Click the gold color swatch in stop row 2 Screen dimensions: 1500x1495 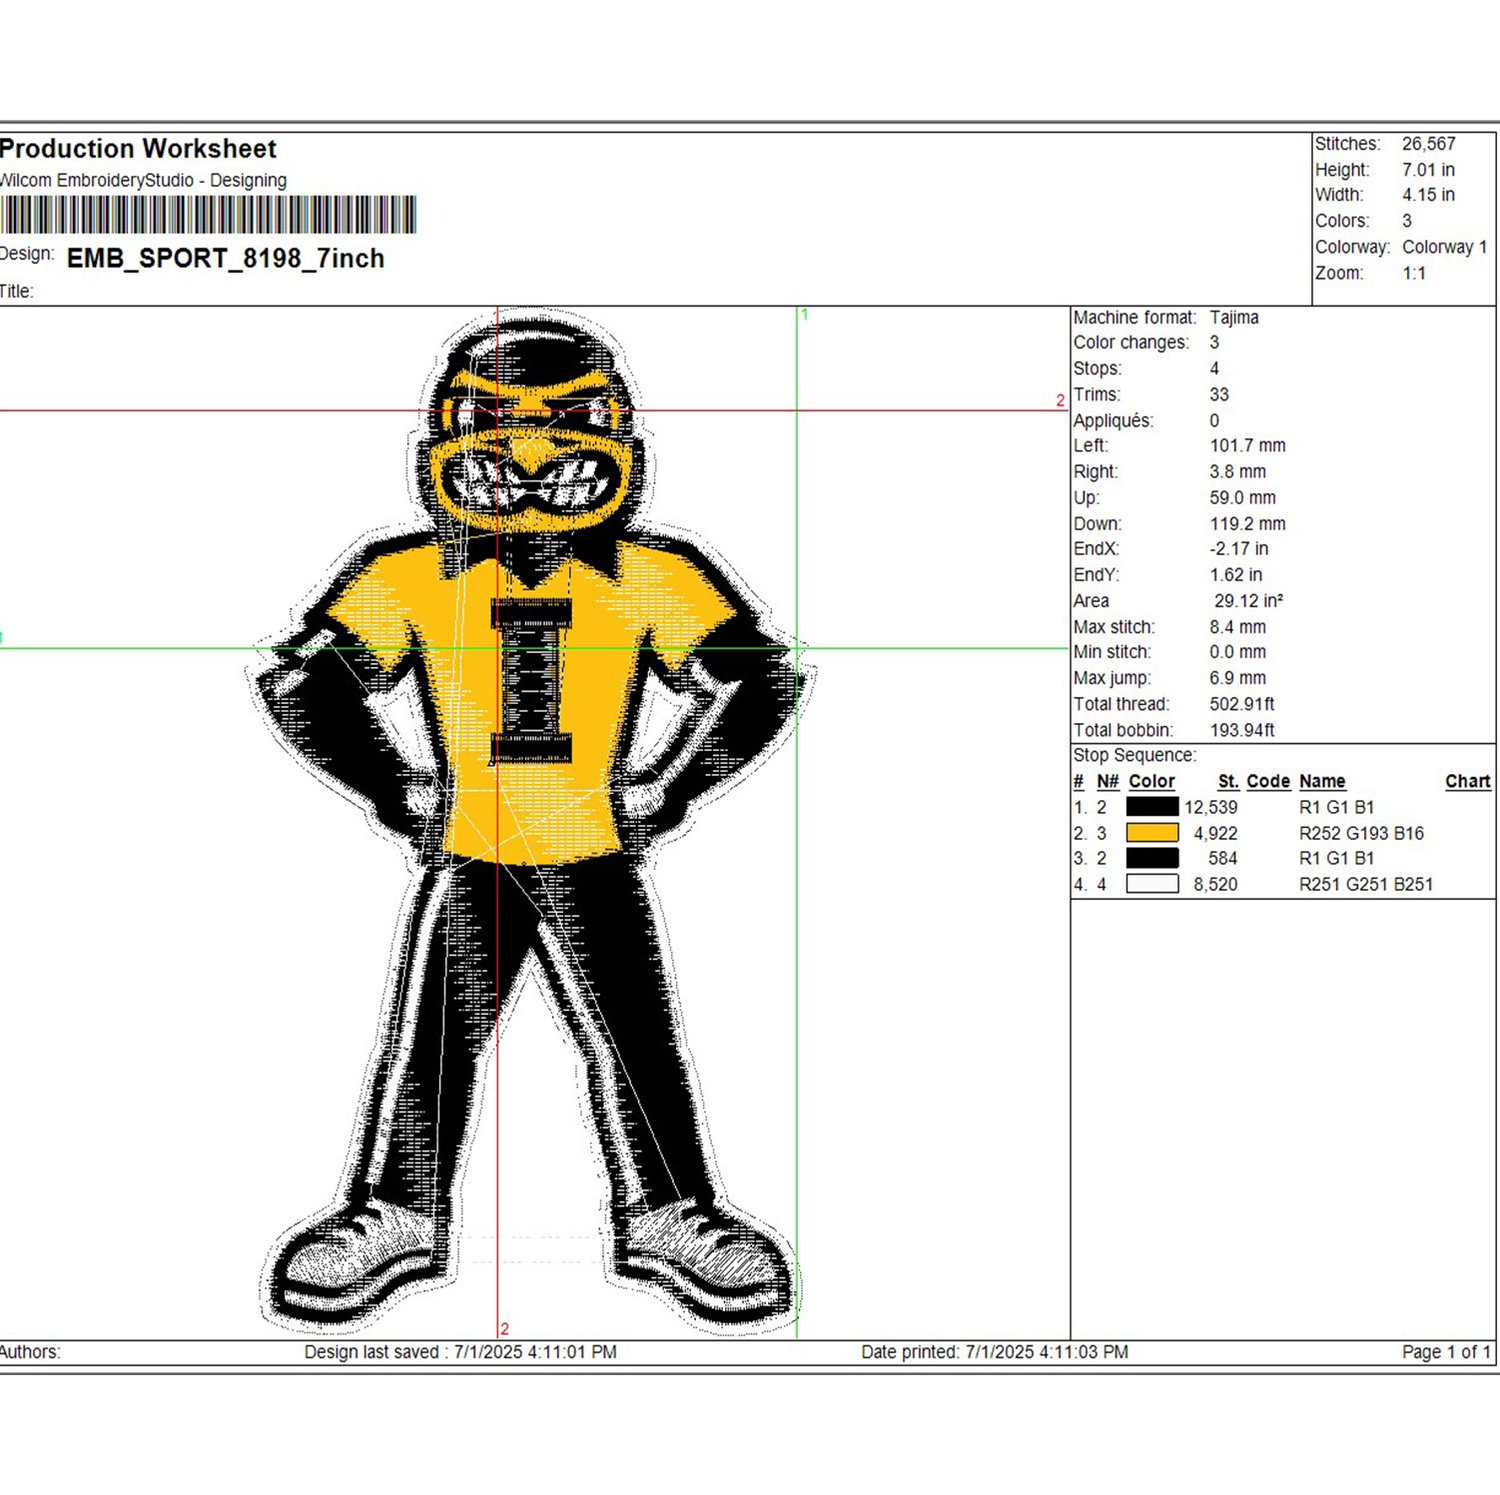(1152, 832)
